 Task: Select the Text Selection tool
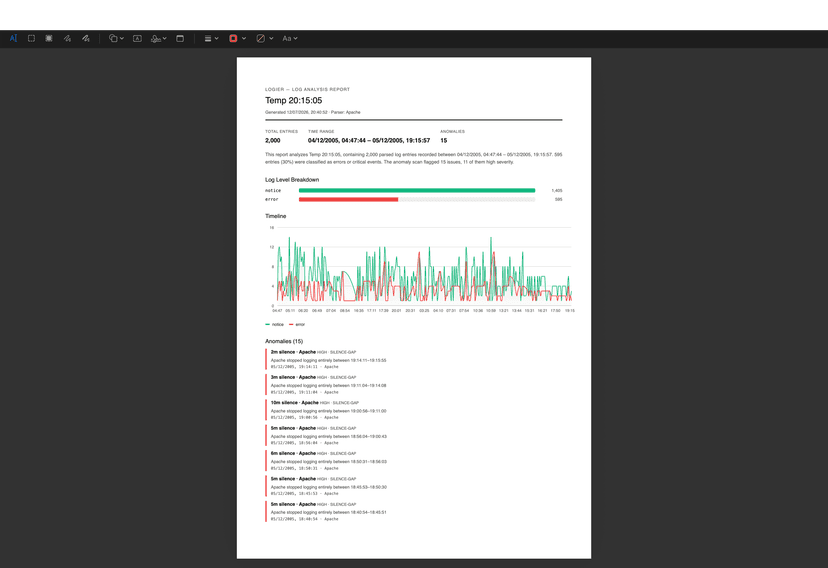tap(13, 38)
